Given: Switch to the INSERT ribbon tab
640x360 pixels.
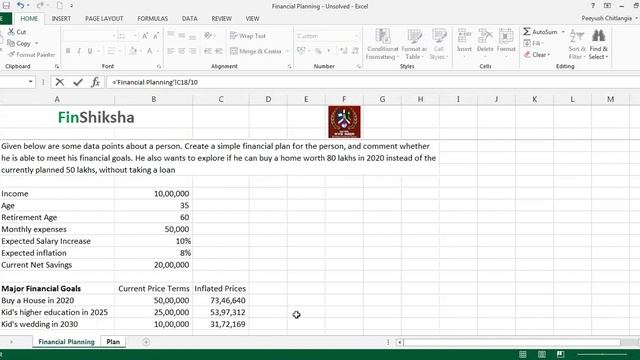Looking at the screenshot, I should (61, 18).
